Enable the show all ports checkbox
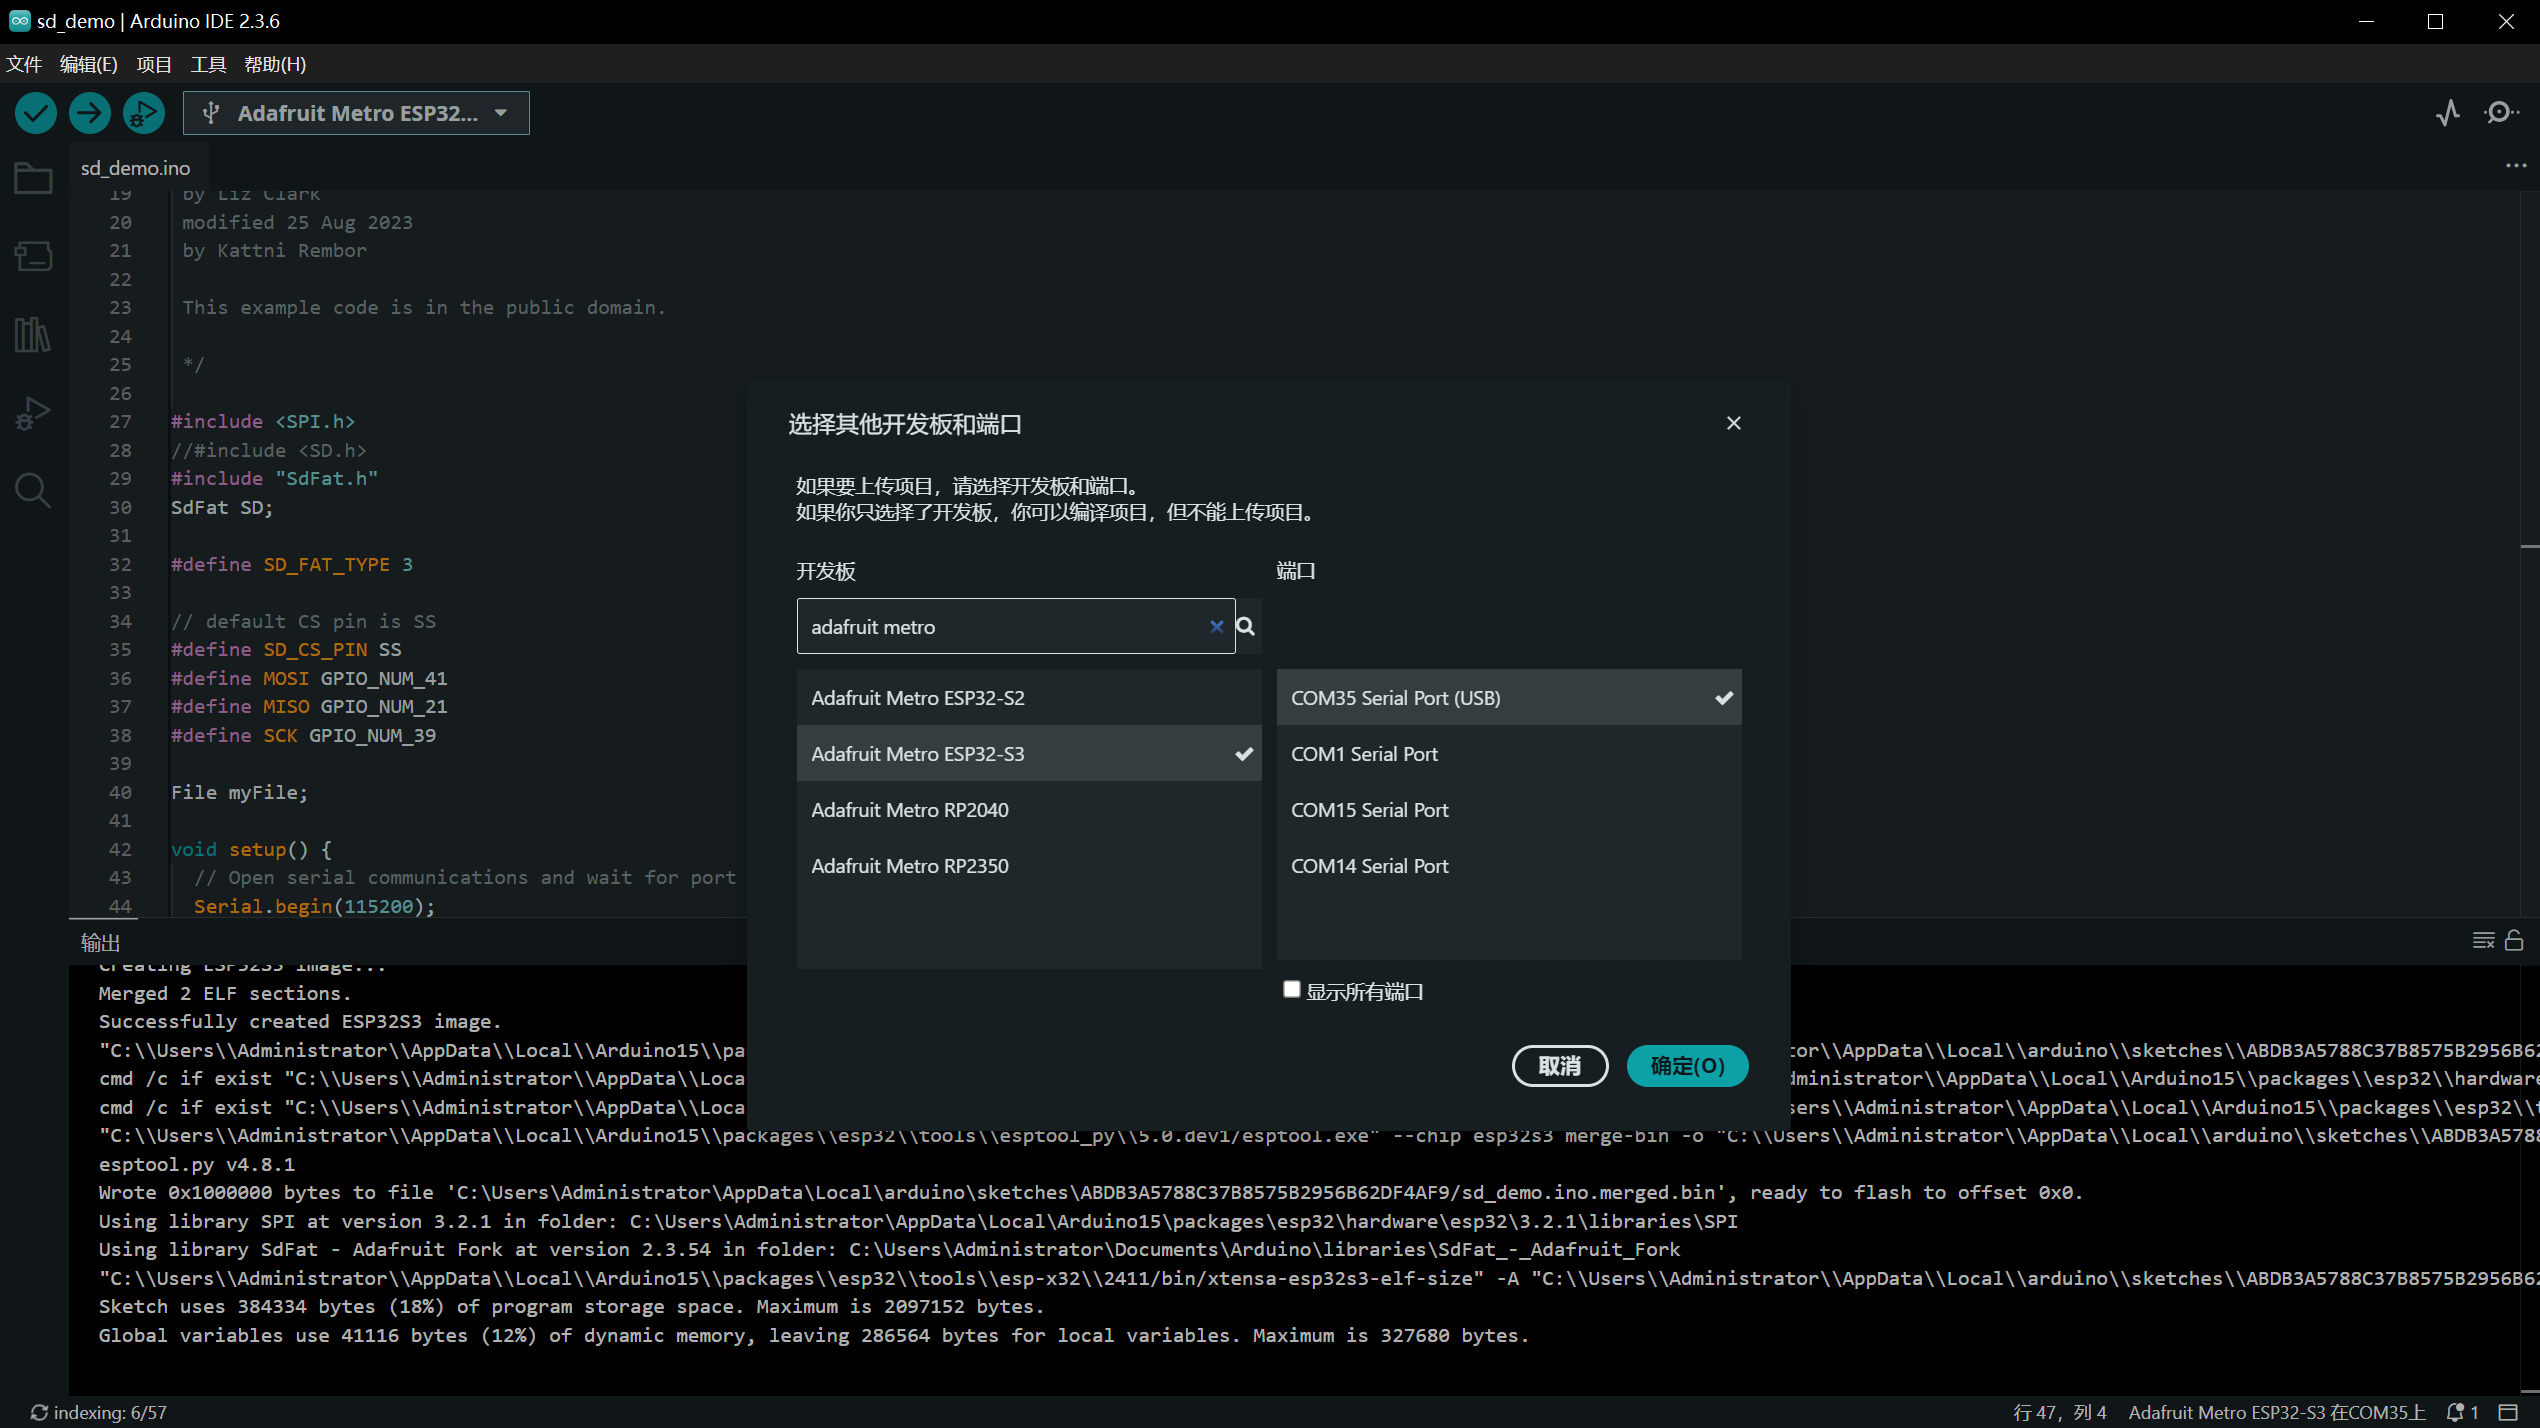Image resolution: width=2540 pixels, height=1428 pixels. click(1292, 989)
